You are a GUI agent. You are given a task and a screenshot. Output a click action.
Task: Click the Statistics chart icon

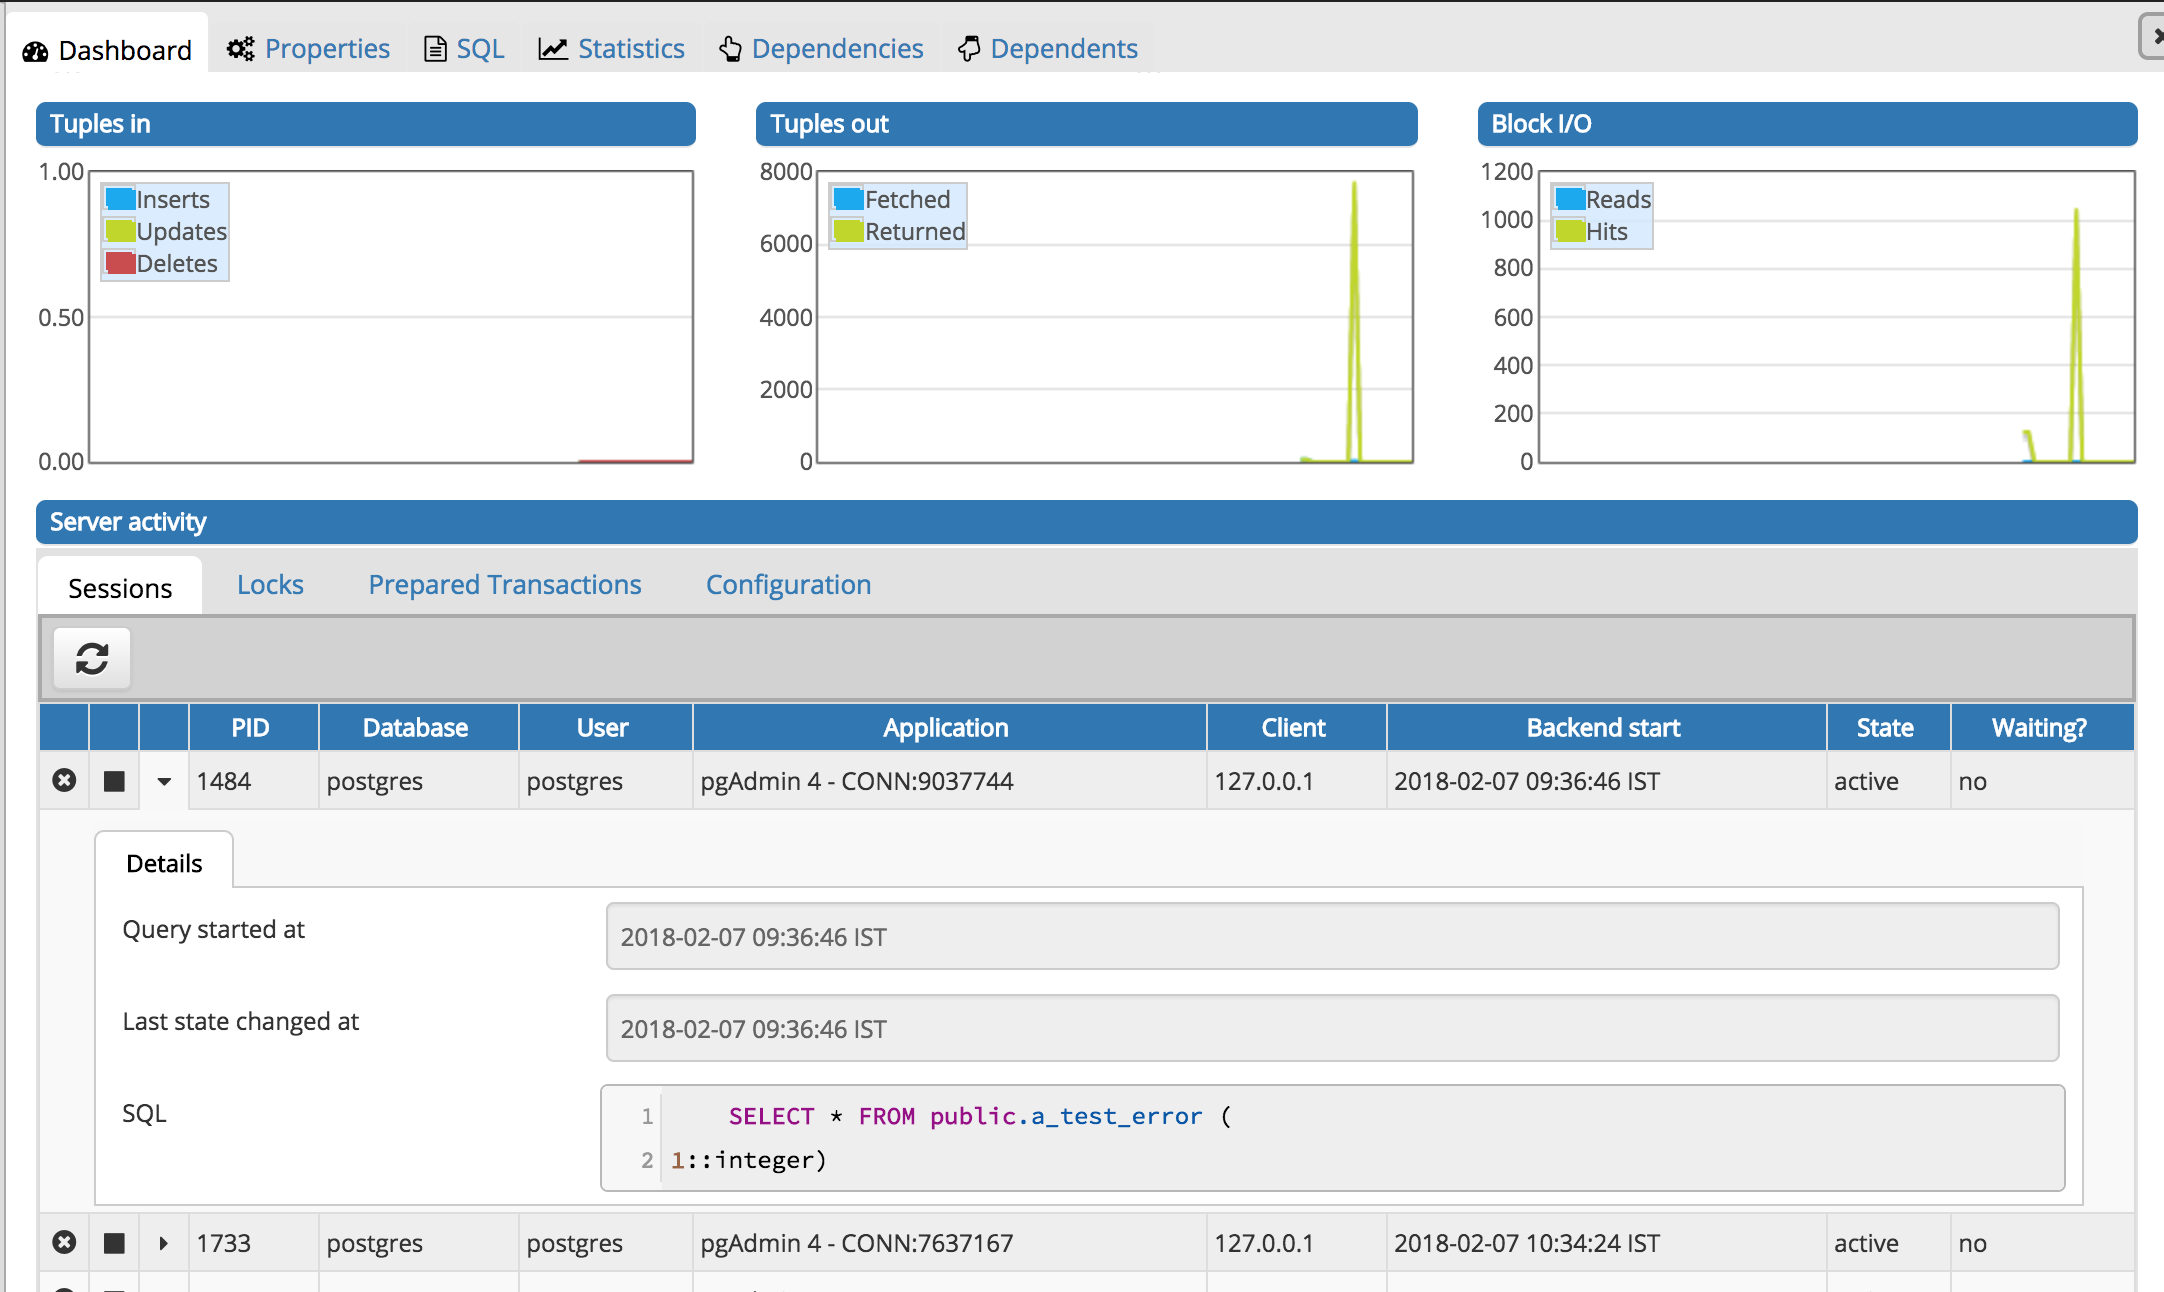coord(553,49)
